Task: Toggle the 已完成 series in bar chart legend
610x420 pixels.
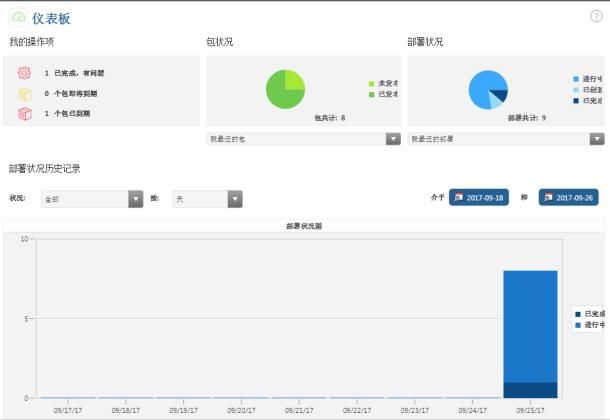Action: (x=590, y=314)
